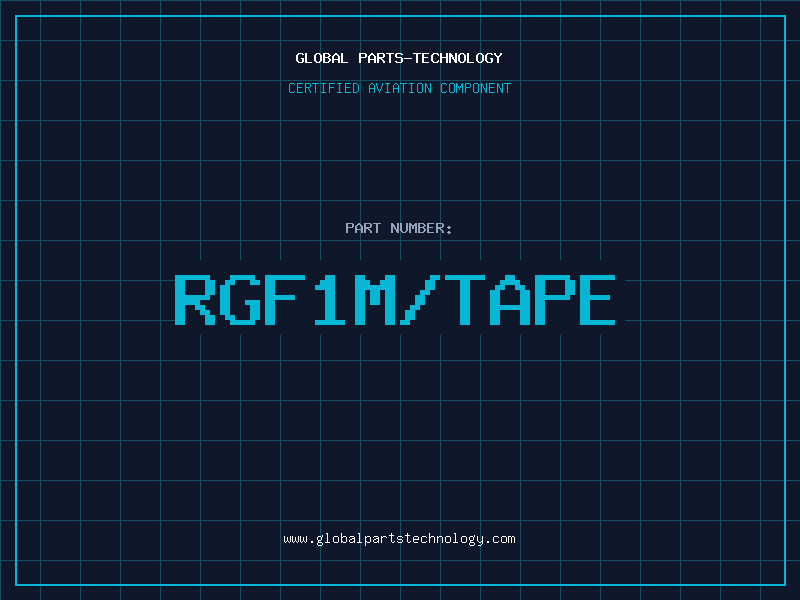Open the www.globalpartstechnology.com link
800x600 pixels.
[399, 539]
